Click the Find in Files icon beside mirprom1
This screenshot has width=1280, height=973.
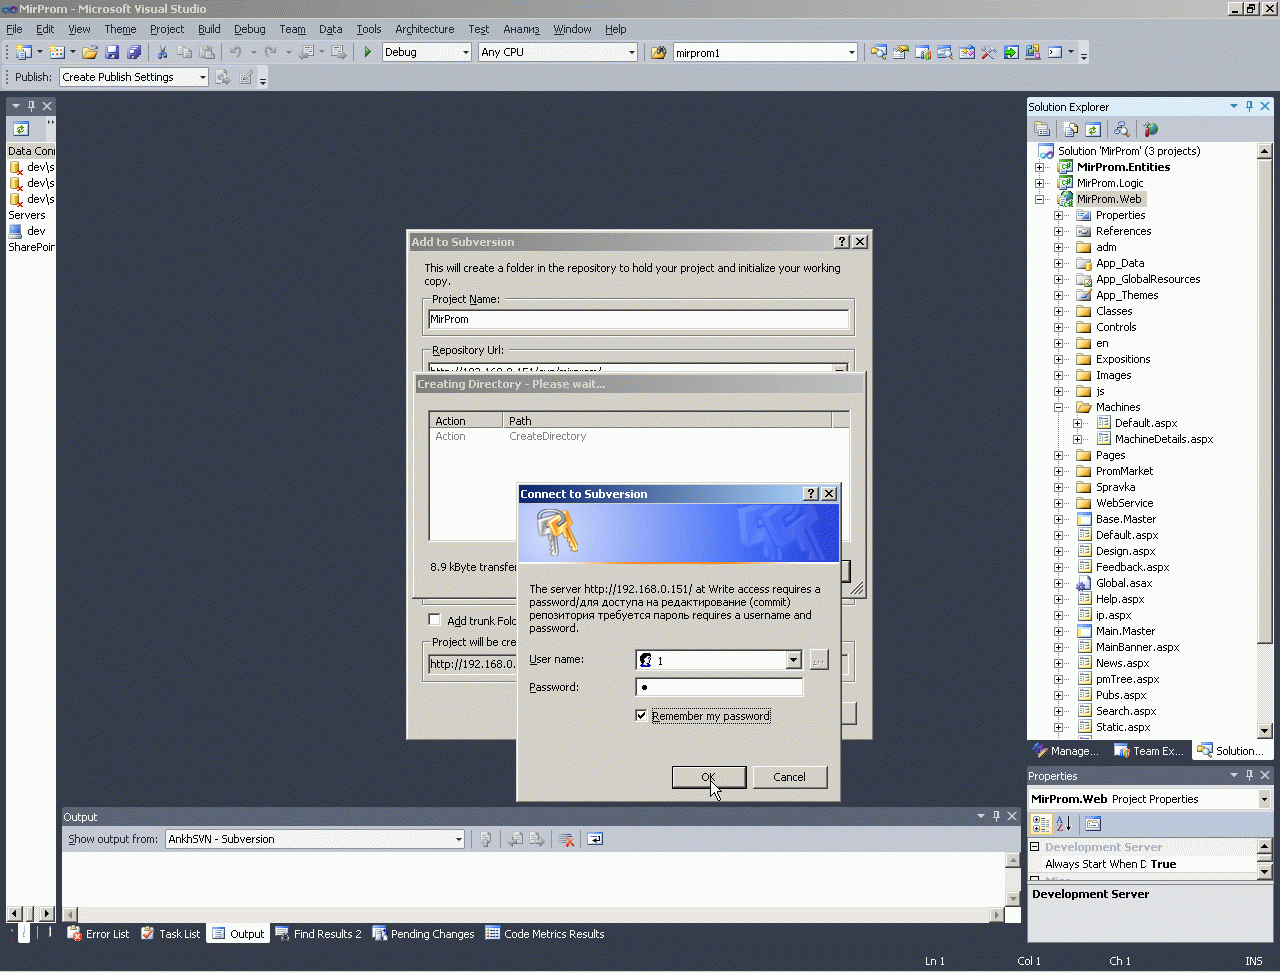tap(659, 52)
